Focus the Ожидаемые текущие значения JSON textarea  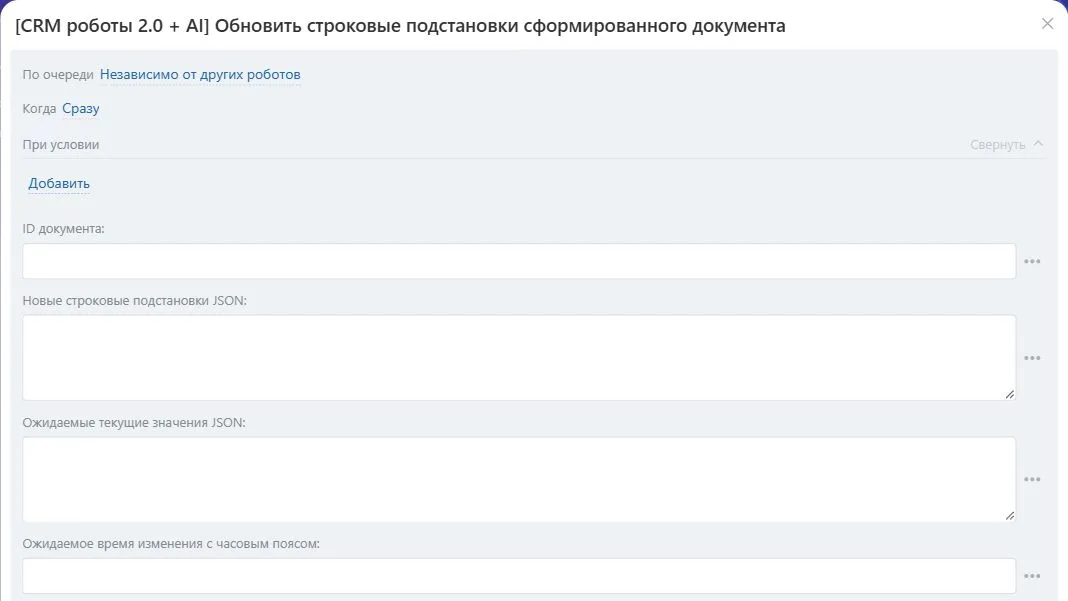pyautogui.click(x=519, y=480)
